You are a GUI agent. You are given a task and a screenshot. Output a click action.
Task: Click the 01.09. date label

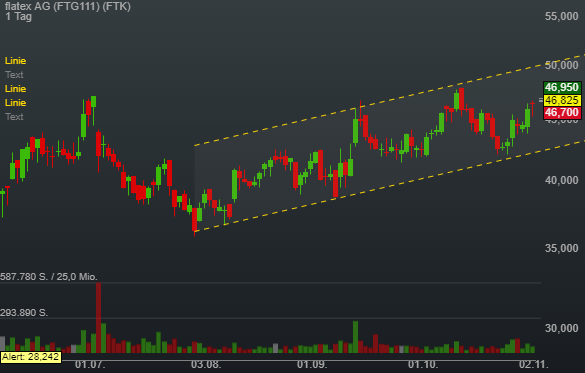pyautogui.click(x=312, y=364)
